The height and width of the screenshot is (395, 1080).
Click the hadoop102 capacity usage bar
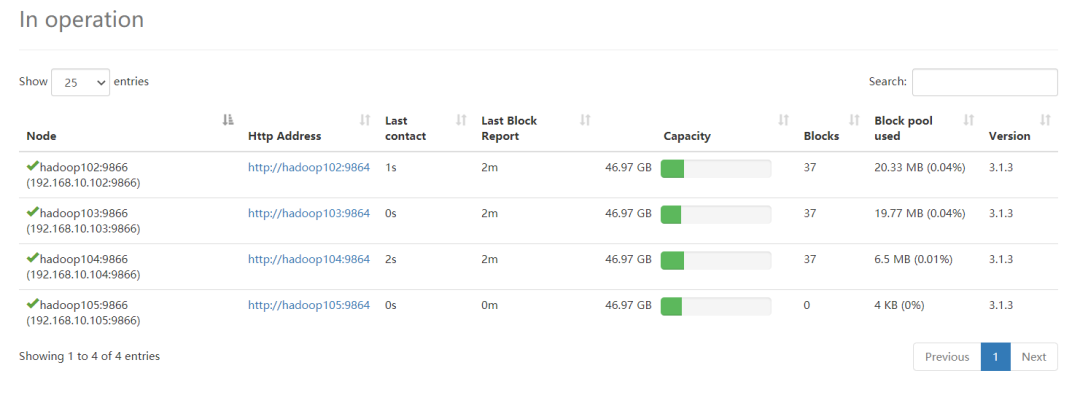716,169
